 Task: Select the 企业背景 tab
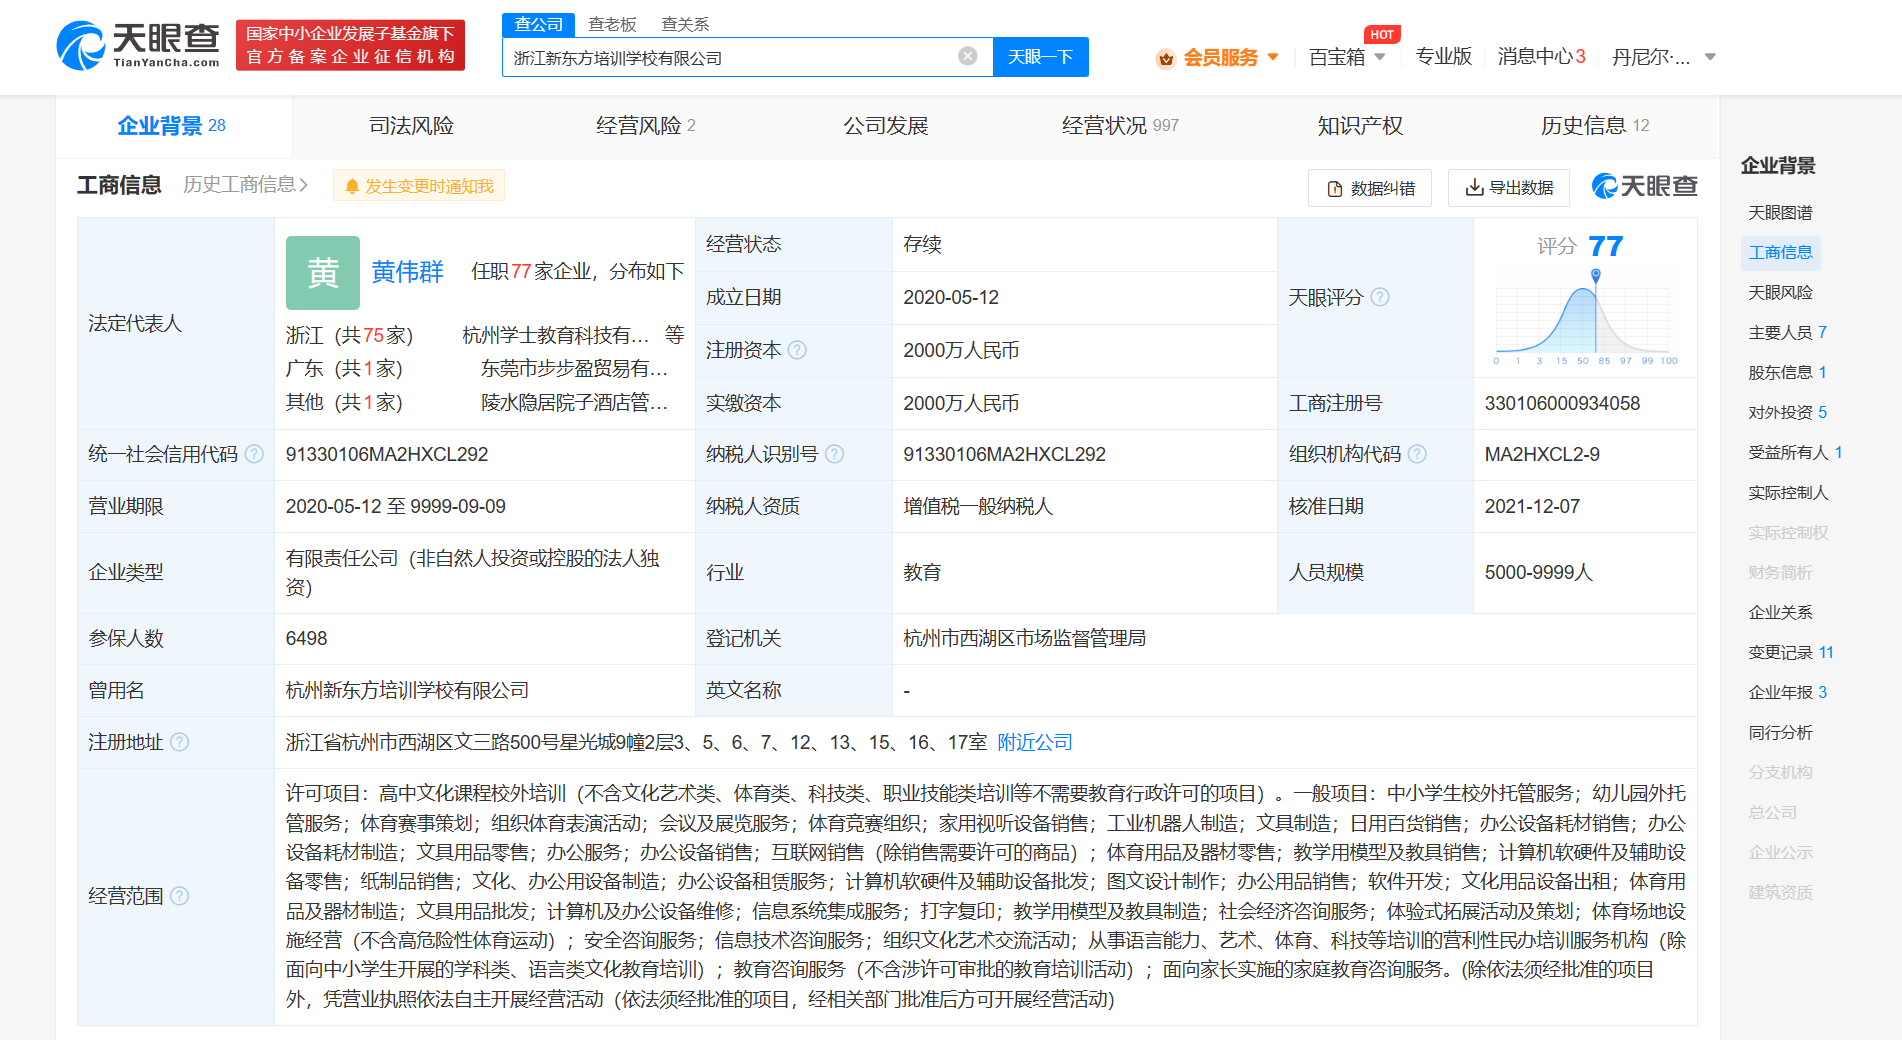coord(172,126)
